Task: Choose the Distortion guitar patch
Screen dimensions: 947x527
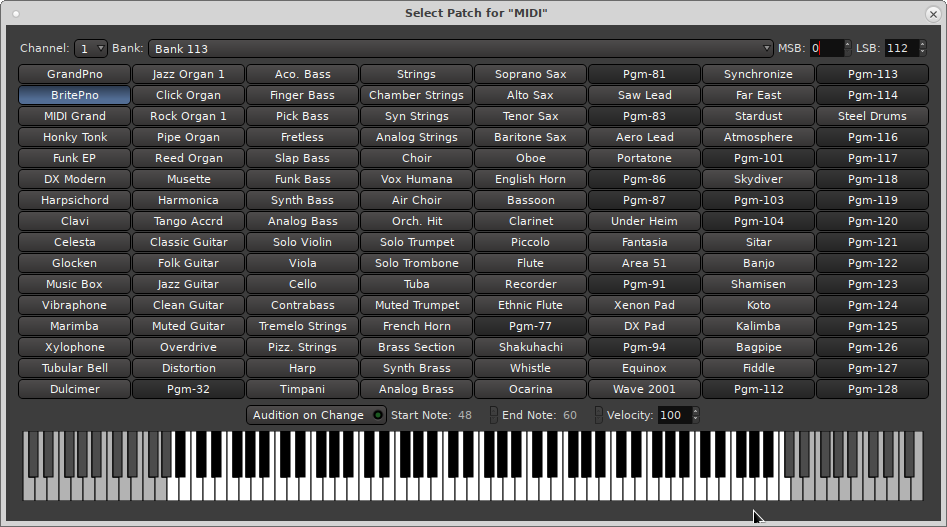Action: [x=188, y=368]
